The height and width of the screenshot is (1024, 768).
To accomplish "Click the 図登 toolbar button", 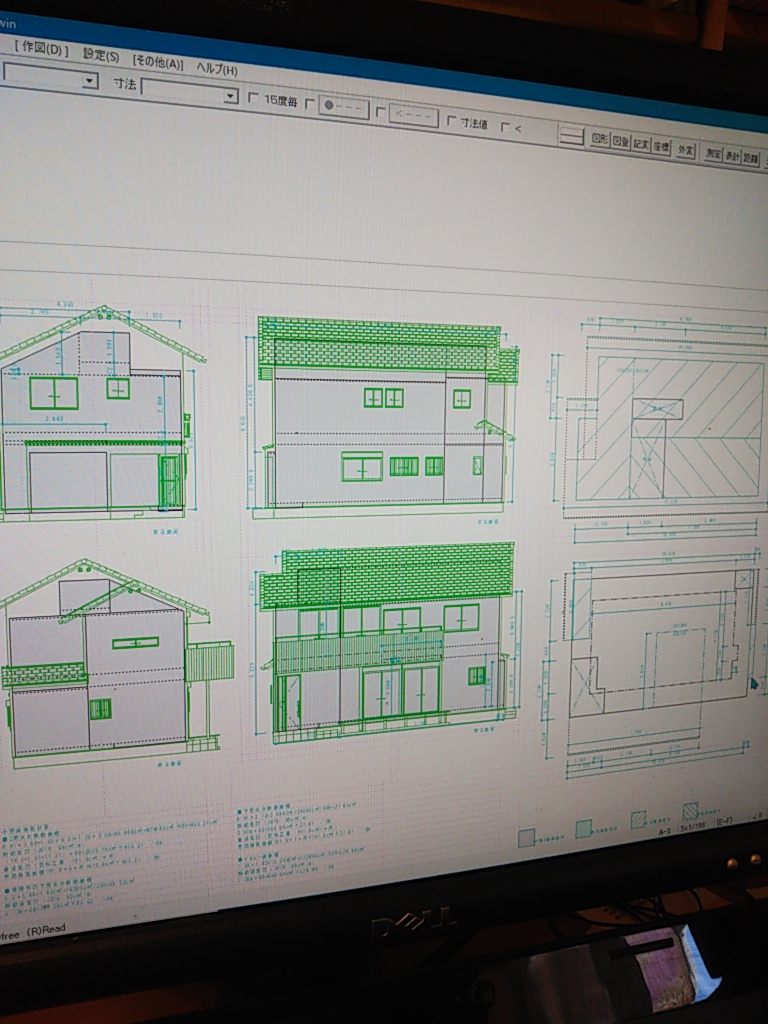I will click(x=620, y=143).
